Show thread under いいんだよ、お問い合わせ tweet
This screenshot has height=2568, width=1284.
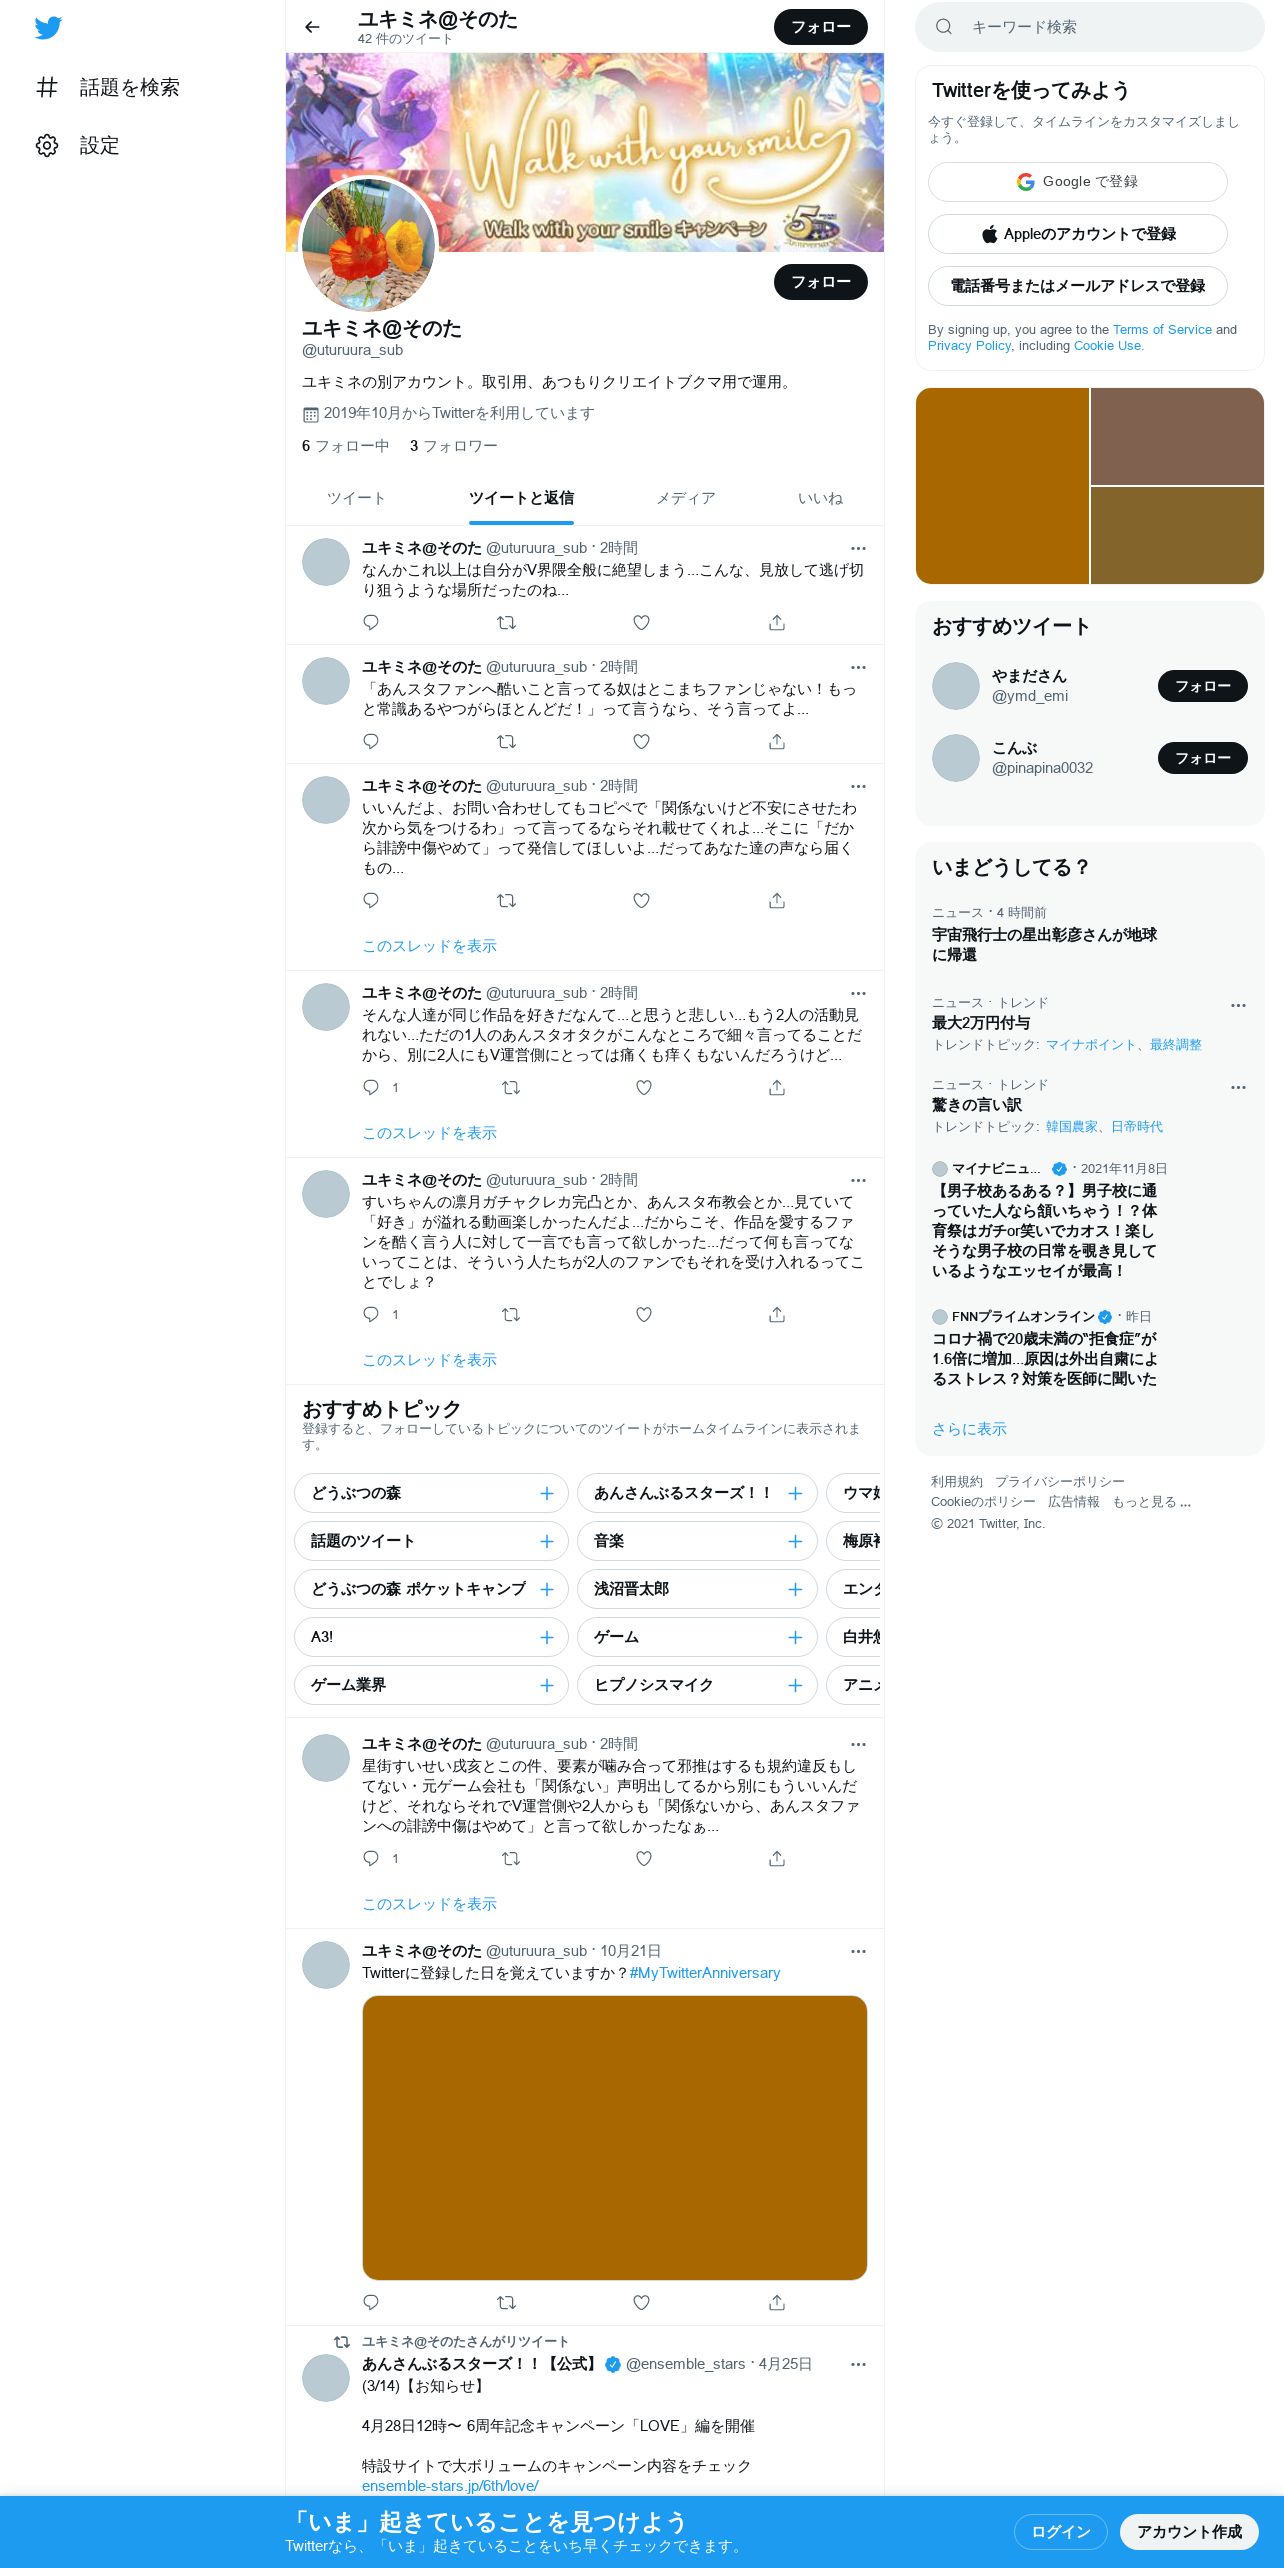pyautogui.click(x=429, y=946)
